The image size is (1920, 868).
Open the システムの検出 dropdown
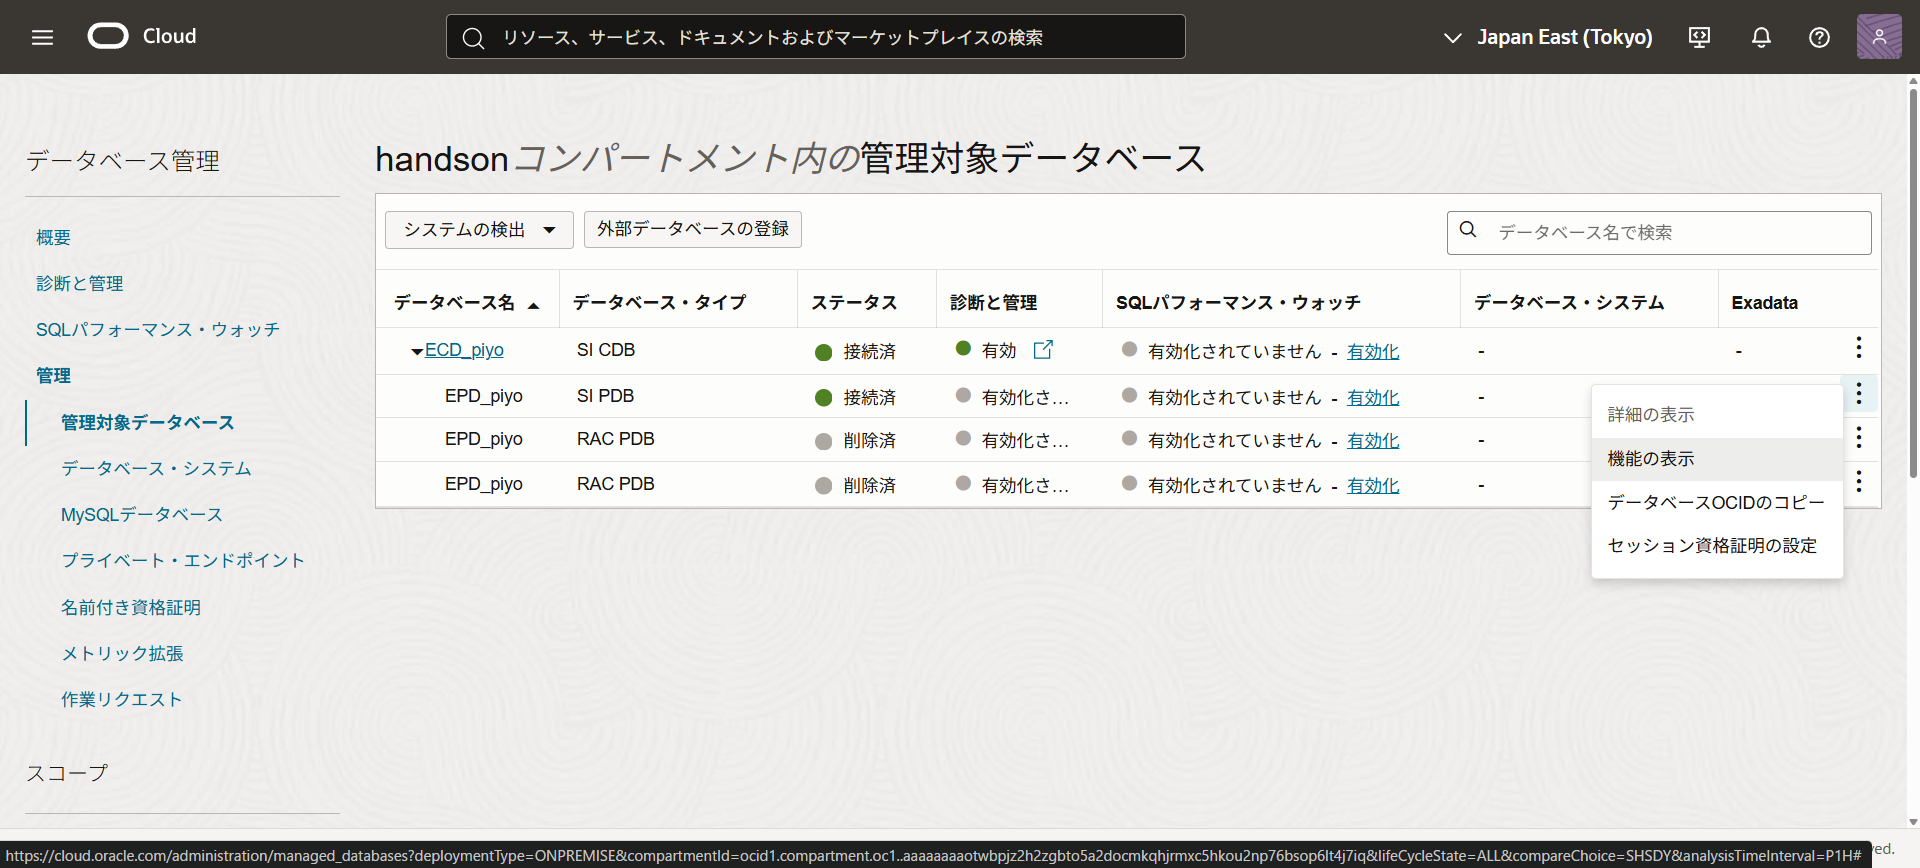pyautogui.click(x=479, y=230)
